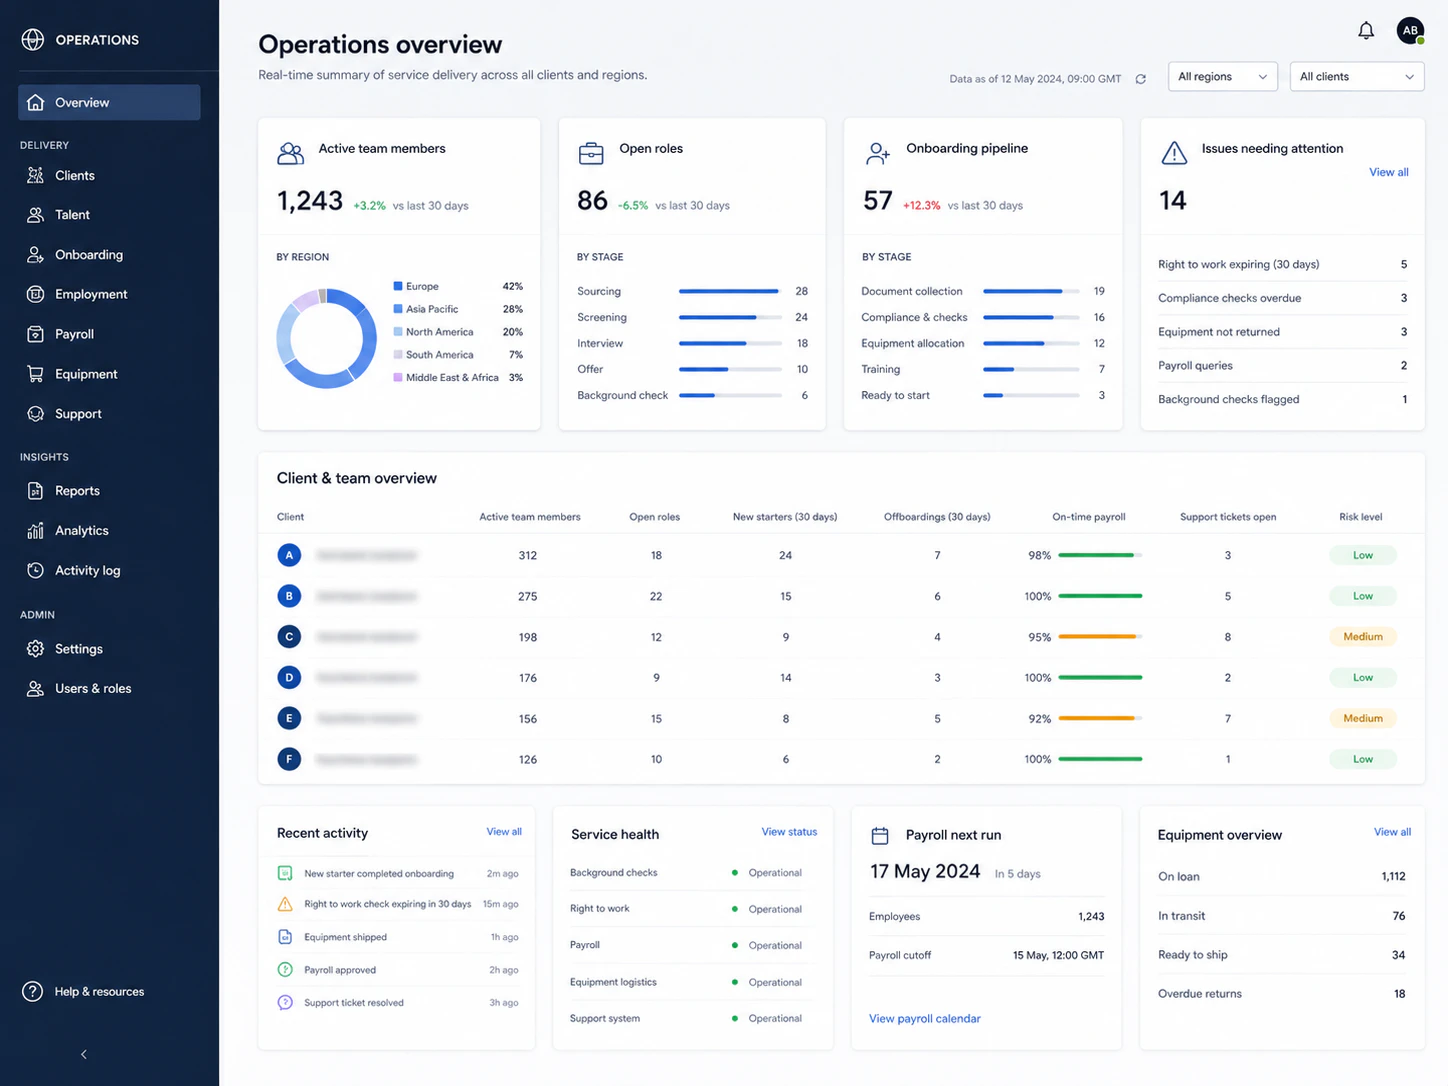Open View status in Service health
The image size is (1448, 1086).
pyautogui.click(x=789, y=832)
